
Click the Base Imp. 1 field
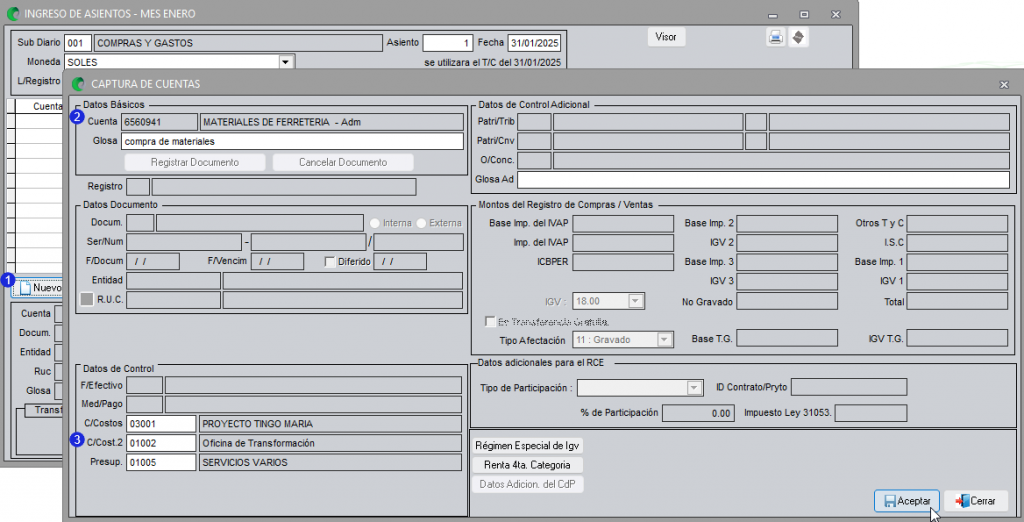pos(957,262)
